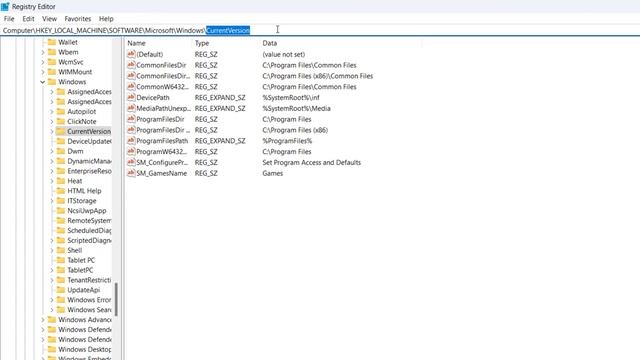Click the ProgramFilesDir string value icon
The width and height of the screenshot is (640, 360).
[131, 119]
